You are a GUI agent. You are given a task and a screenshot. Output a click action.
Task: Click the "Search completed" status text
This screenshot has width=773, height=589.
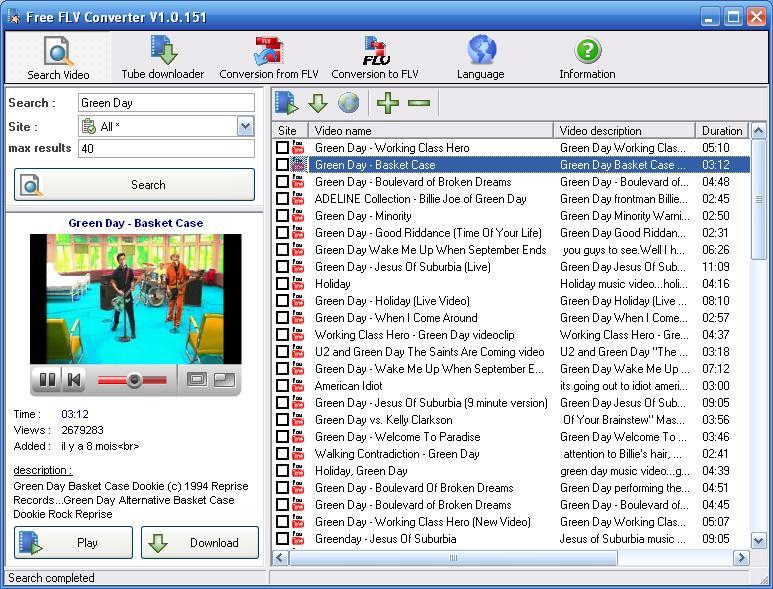[51, 578]
